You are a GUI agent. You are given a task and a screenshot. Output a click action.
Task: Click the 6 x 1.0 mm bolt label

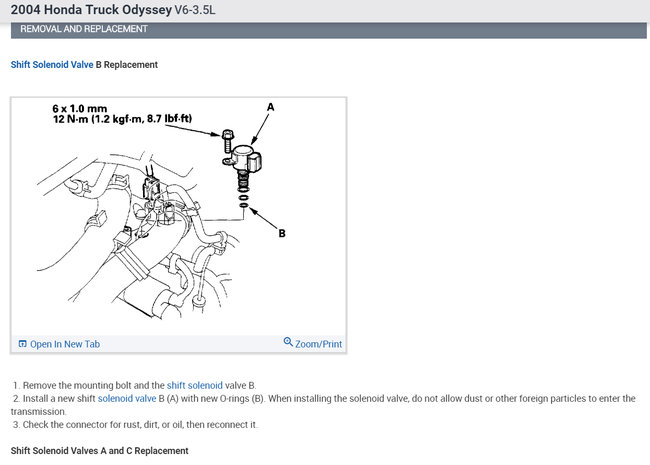[80, 109]
